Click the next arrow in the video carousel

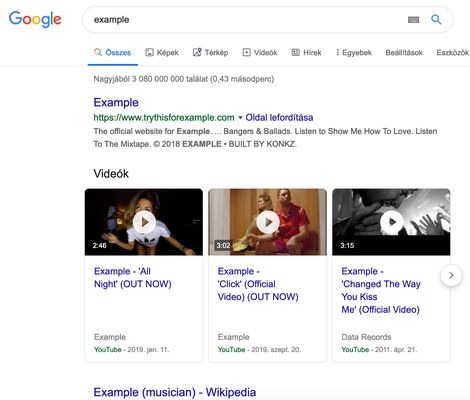tap(451, 275)
